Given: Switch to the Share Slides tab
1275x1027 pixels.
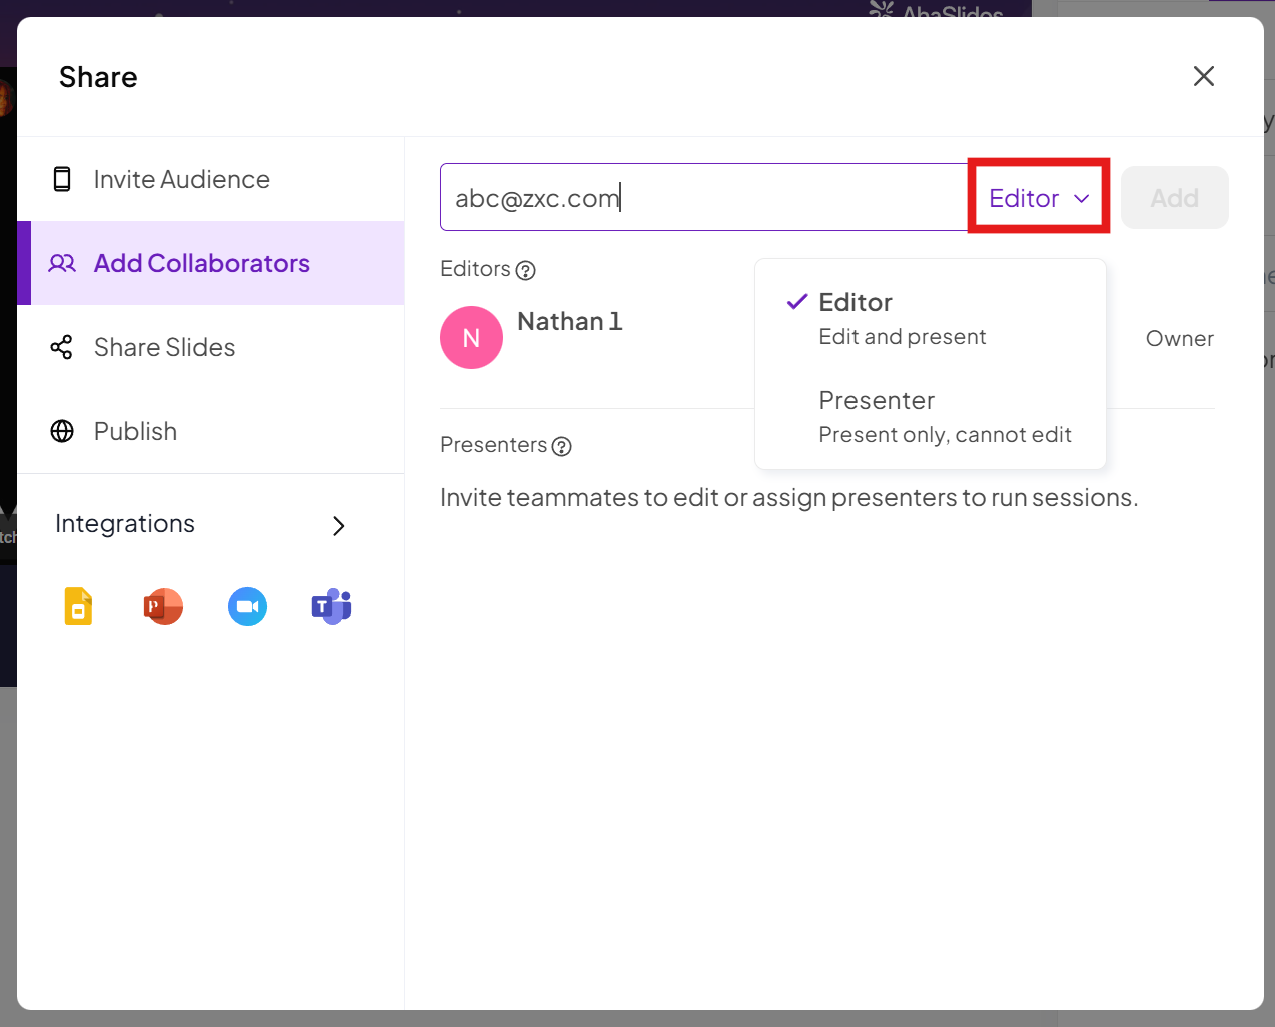Looking at the screenshot, I should point(164,348).
